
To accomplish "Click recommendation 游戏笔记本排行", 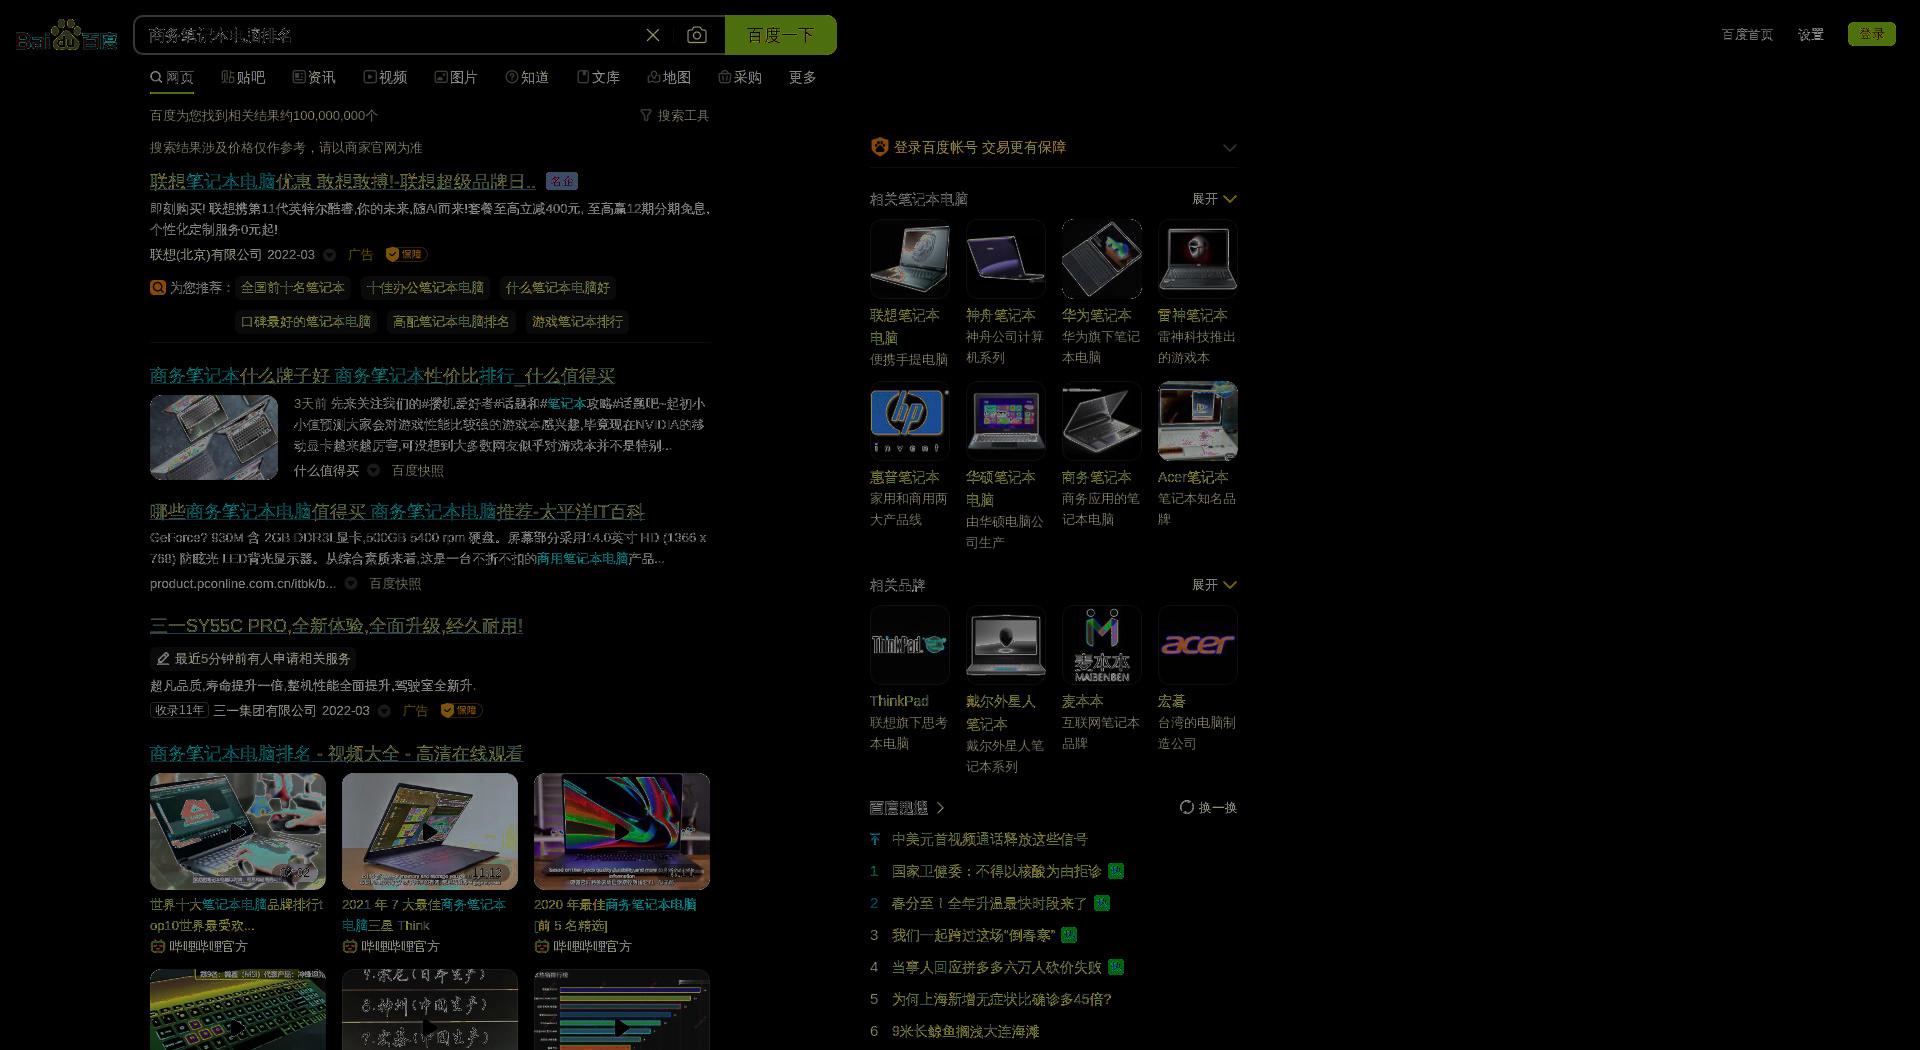I will tap(577, 322).
